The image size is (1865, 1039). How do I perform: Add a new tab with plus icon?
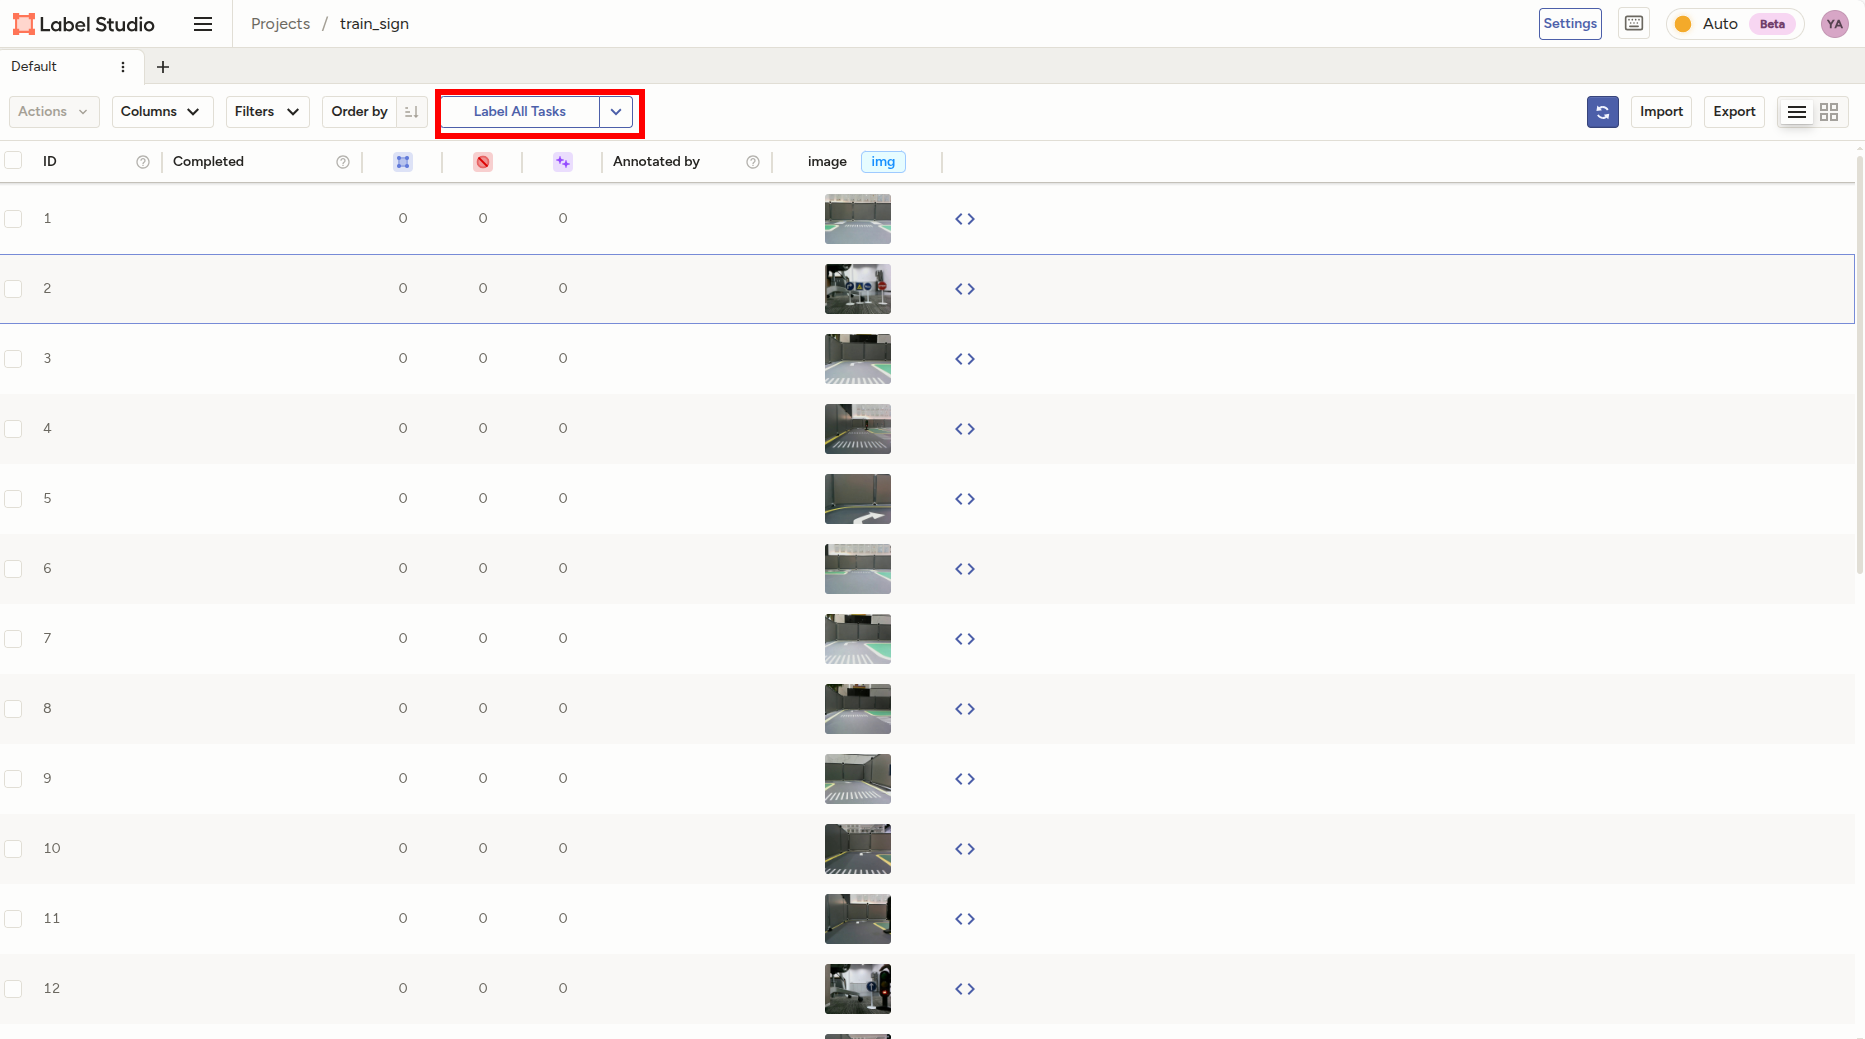[163, 67]
